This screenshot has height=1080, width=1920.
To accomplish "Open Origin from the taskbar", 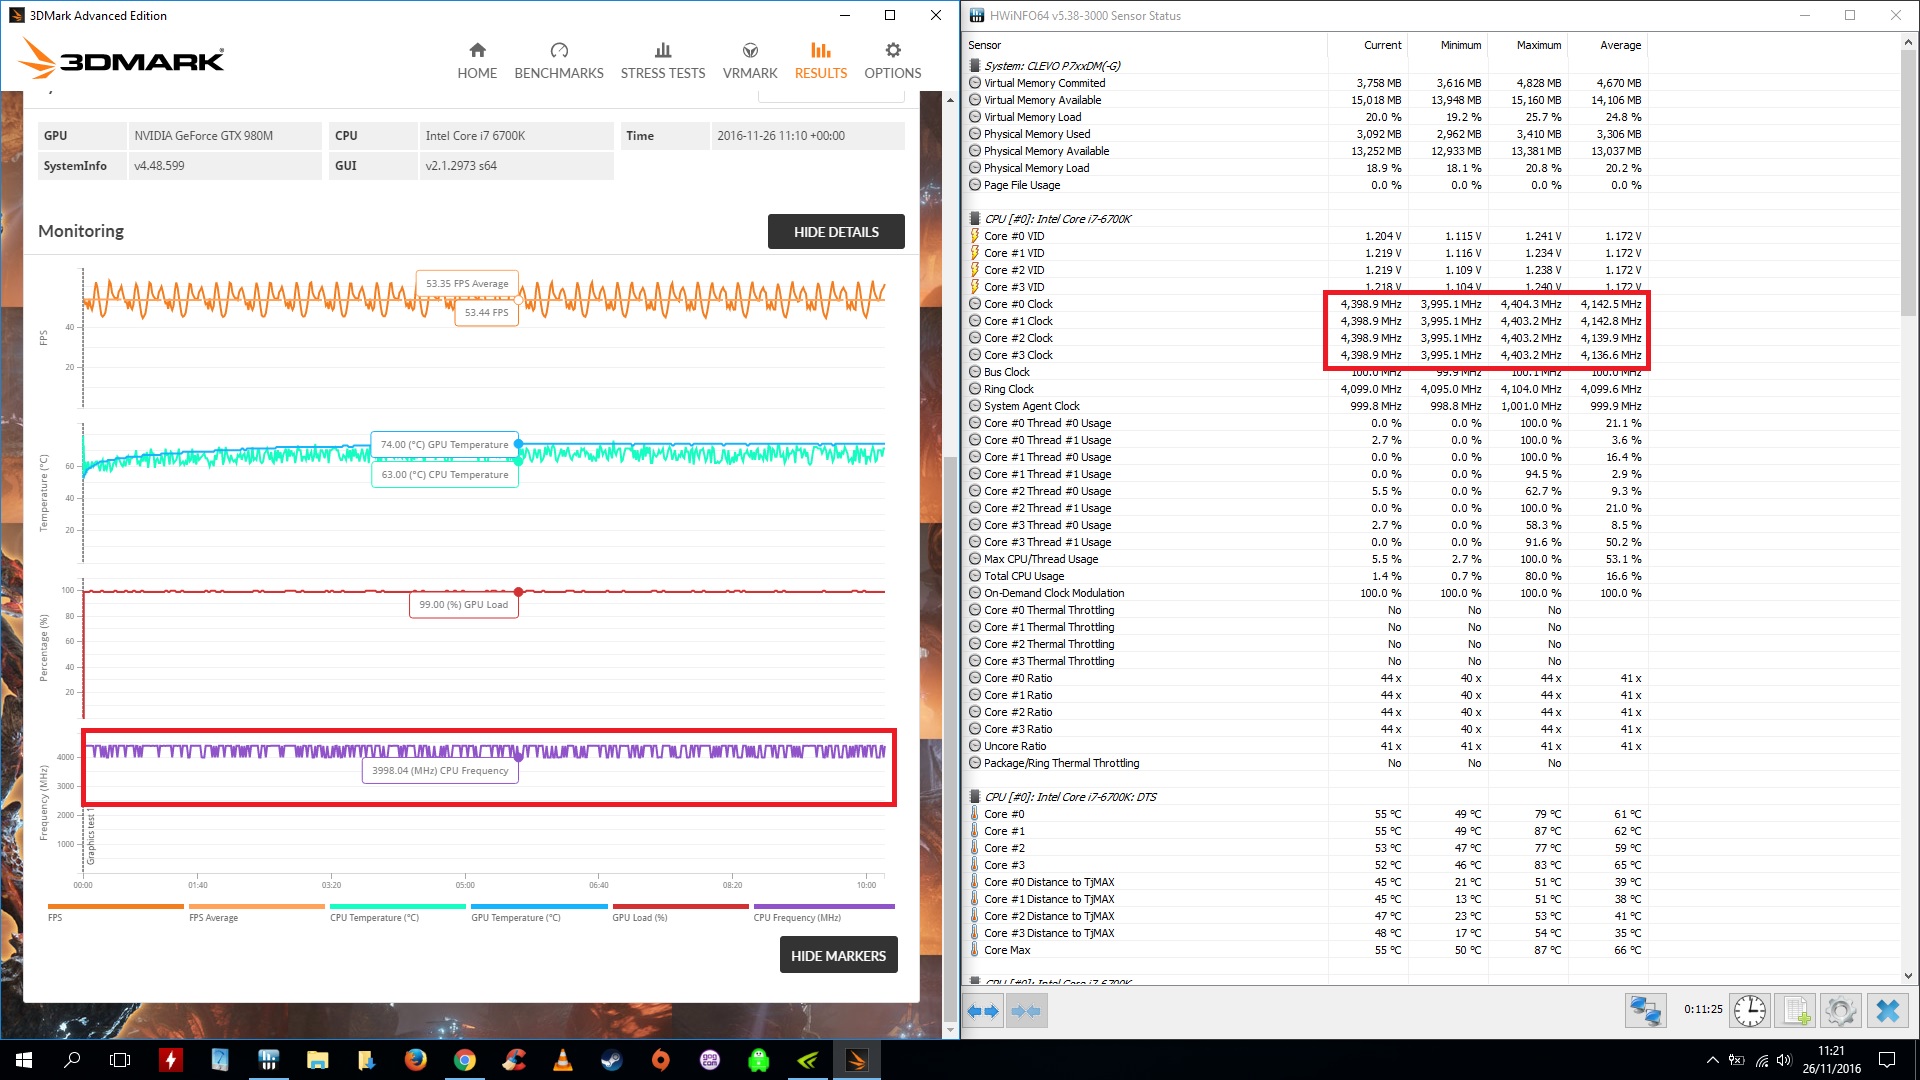I will 660,1060.
